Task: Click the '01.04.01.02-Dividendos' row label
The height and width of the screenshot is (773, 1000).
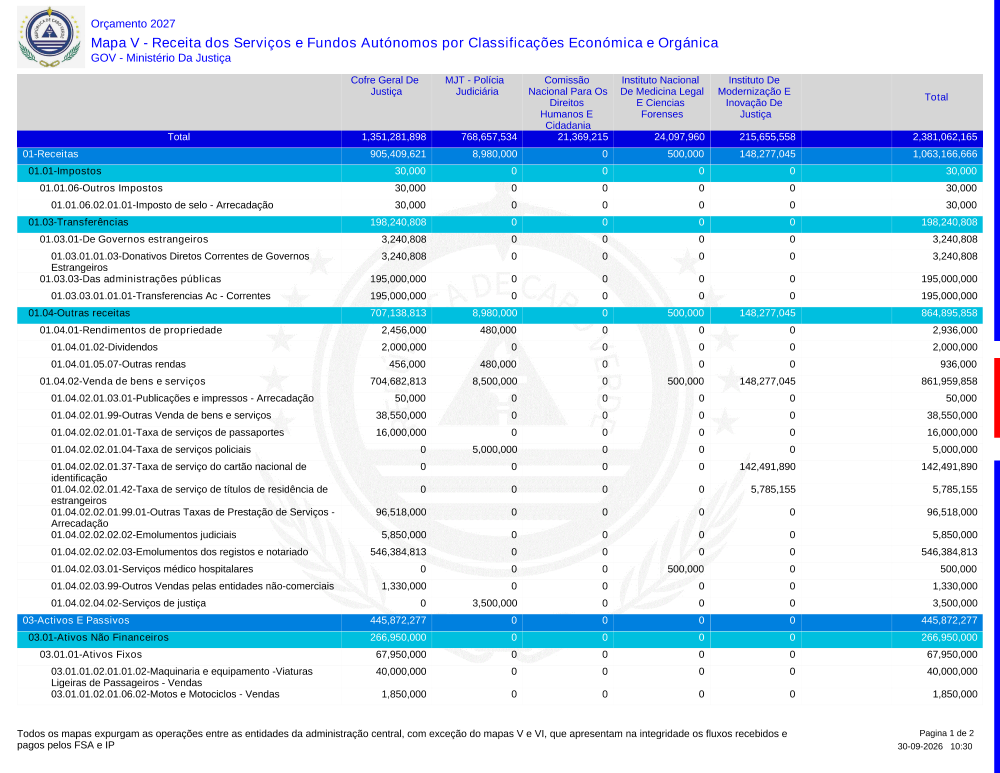Action: (104, 348)
